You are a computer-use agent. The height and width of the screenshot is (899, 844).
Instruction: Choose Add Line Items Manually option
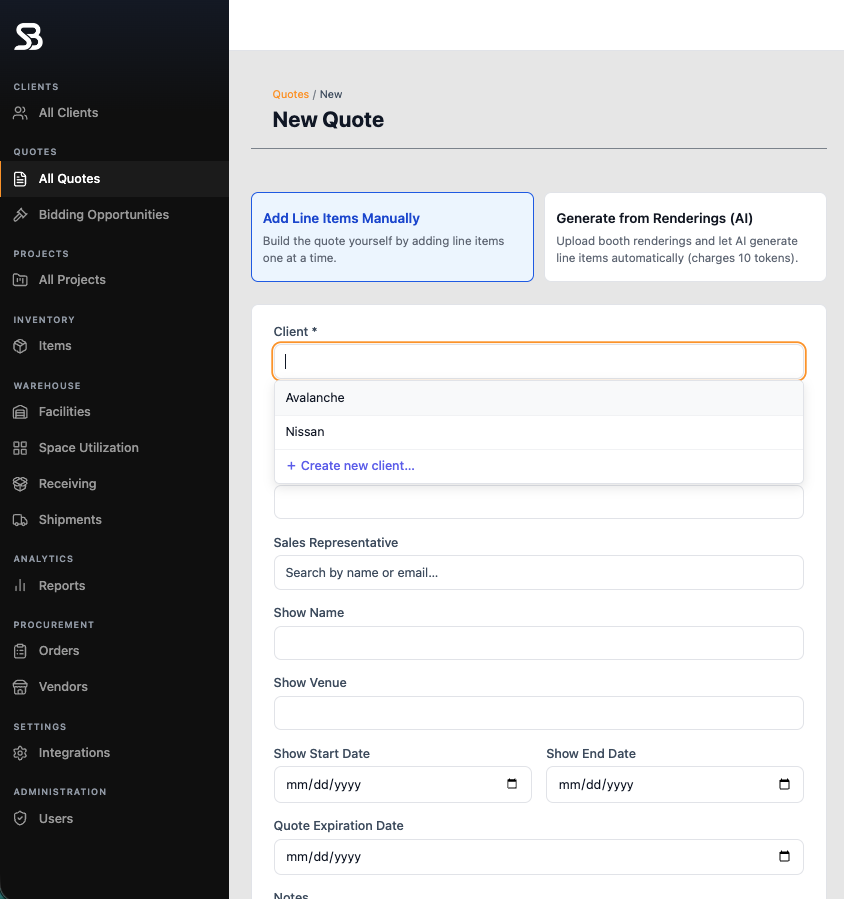click(392, 237)
